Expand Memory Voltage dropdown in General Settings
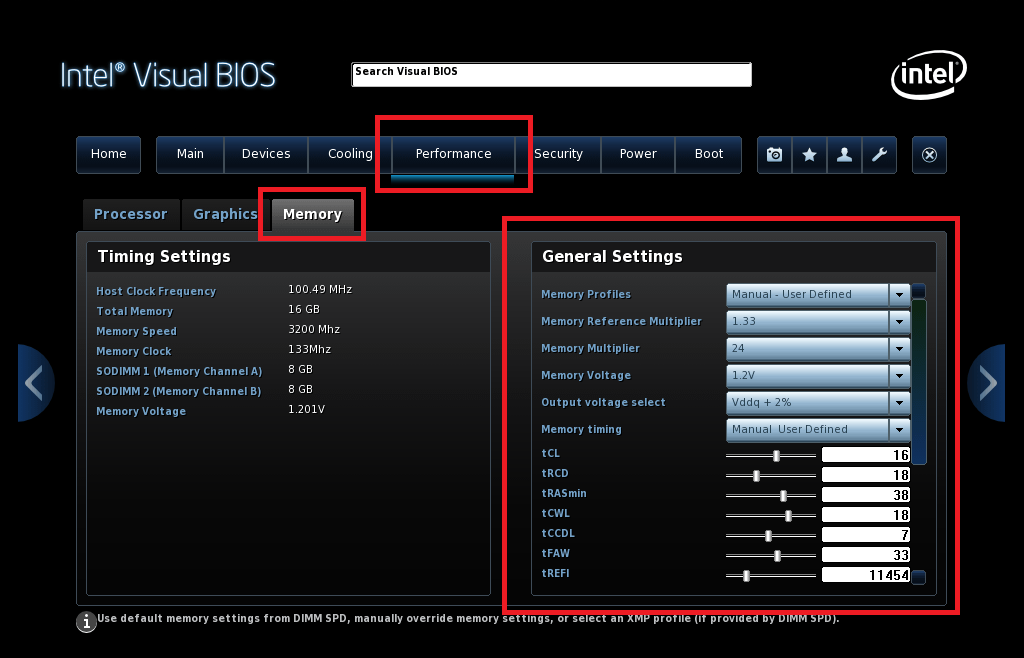The width and height of the screenshot is (1024, 658). 818,375
